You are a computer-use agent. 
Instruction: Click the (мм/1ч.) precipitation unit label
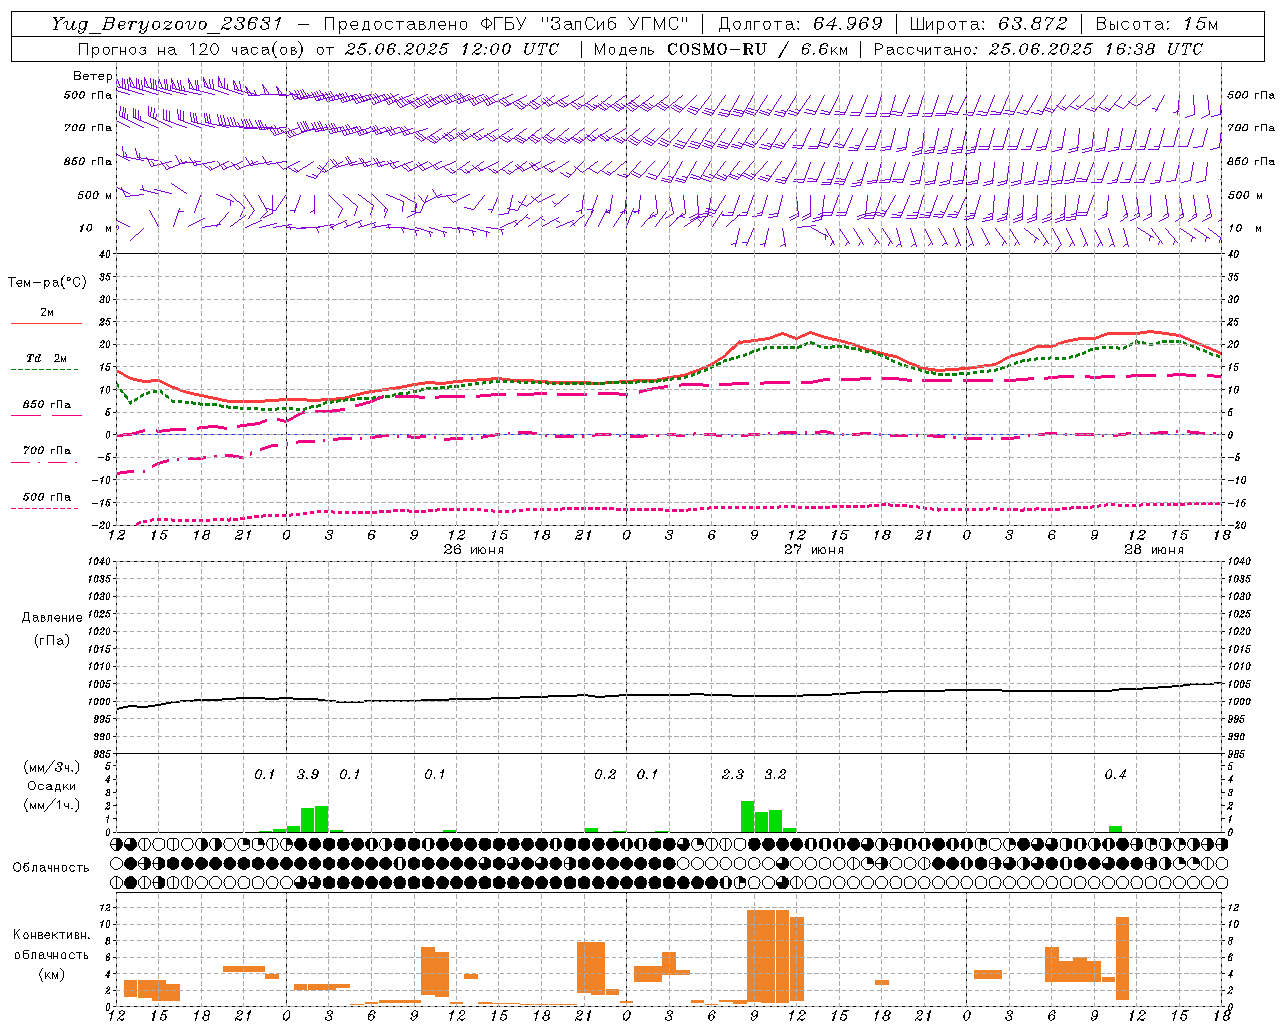[x=51, y=805]
